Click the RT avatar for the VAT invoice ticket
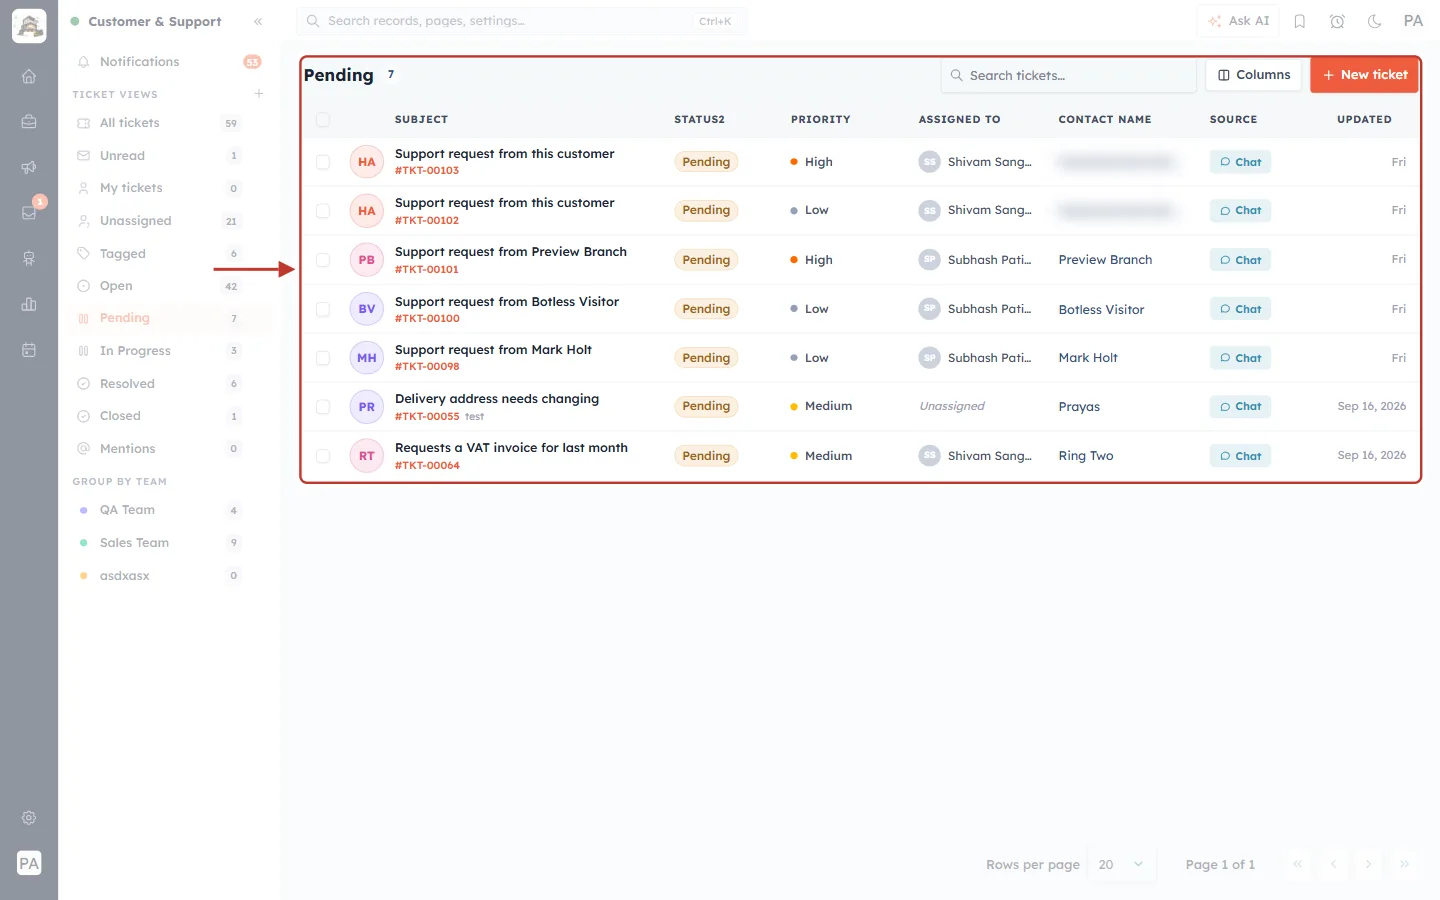This screenshot has width=1440, height=900. [x=367, y=456]
